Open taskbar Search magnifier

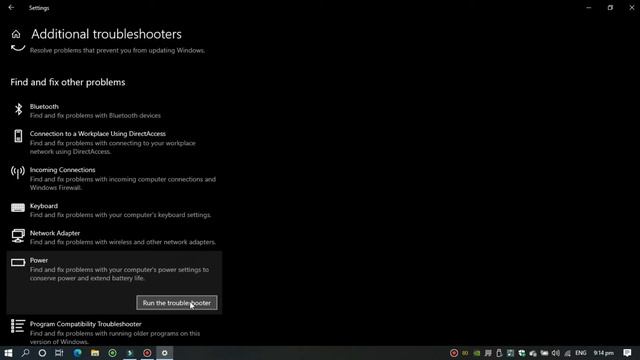[25, 353]
